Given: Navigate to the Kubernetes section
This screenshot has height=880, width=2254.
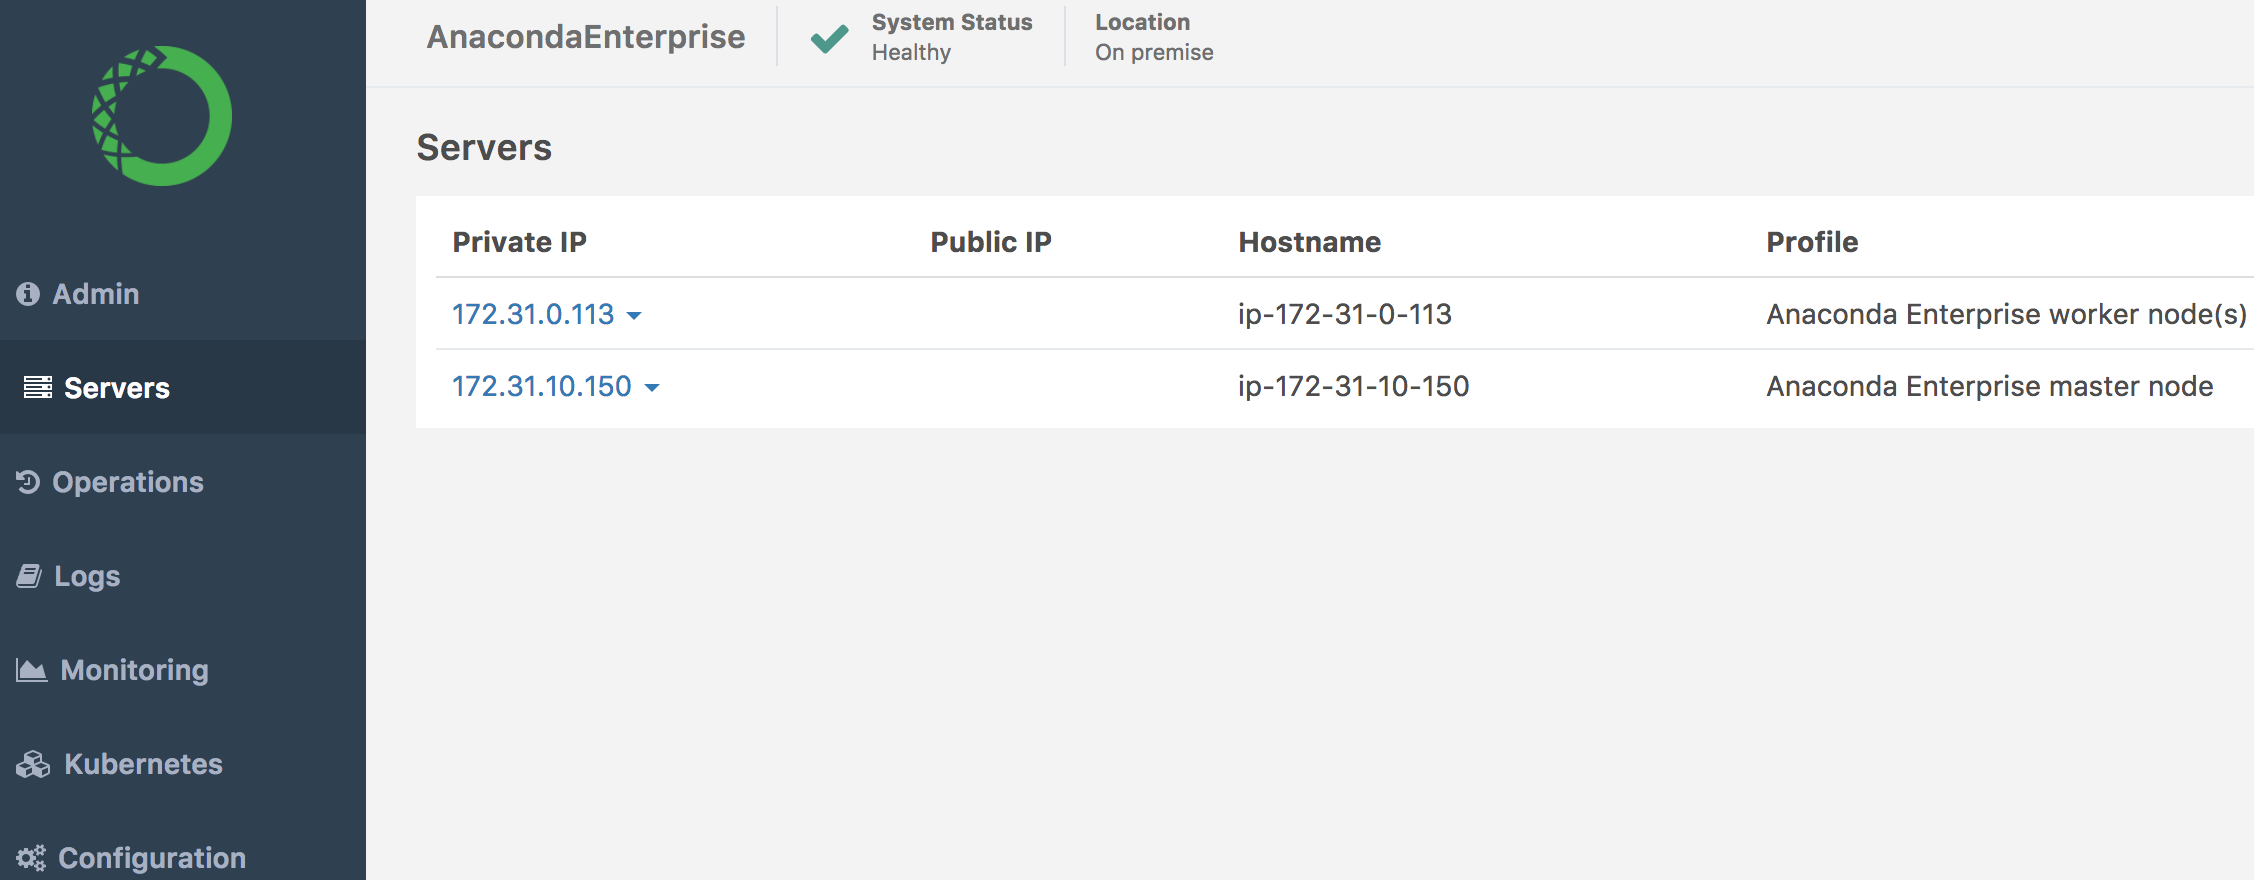Looking at the screenshot, I should point(143,764).
